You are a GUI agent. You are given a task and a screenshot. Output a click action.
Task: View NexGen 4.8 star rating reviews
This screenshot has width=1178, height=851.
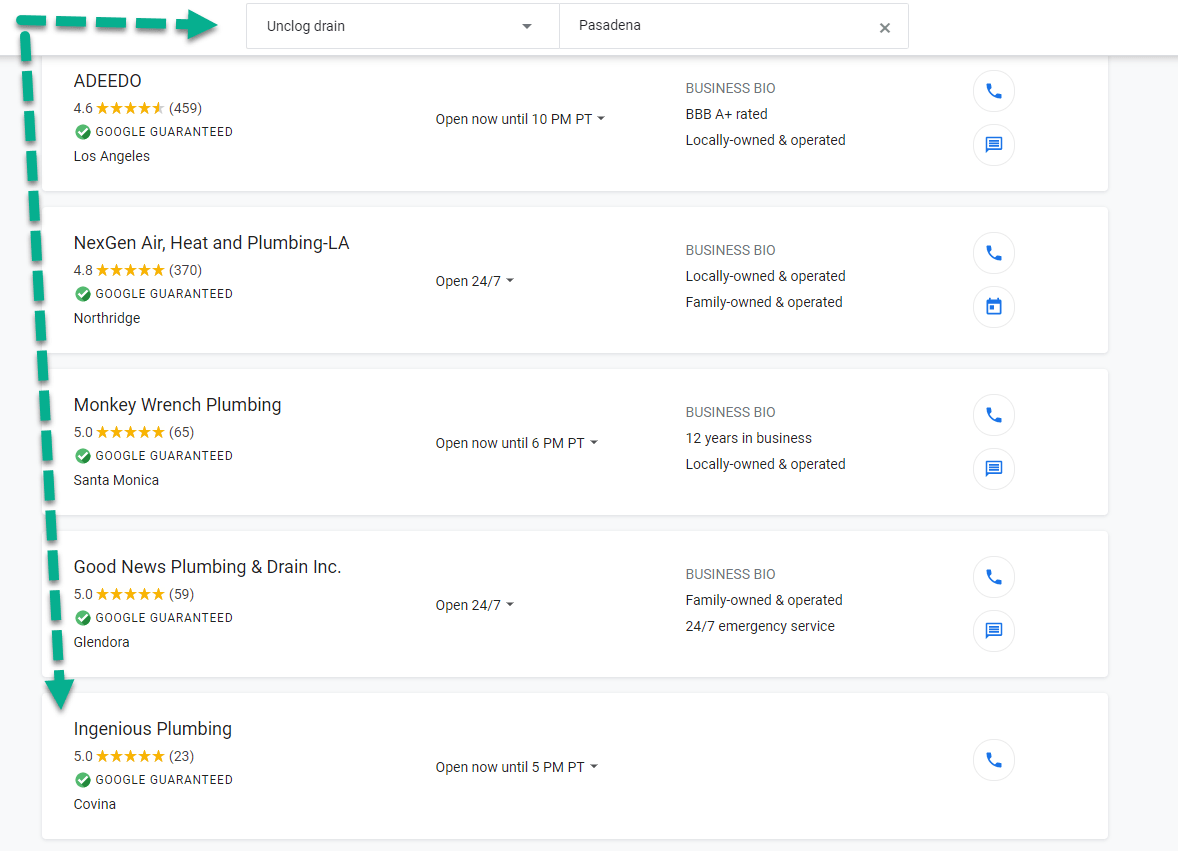point(137,270)
